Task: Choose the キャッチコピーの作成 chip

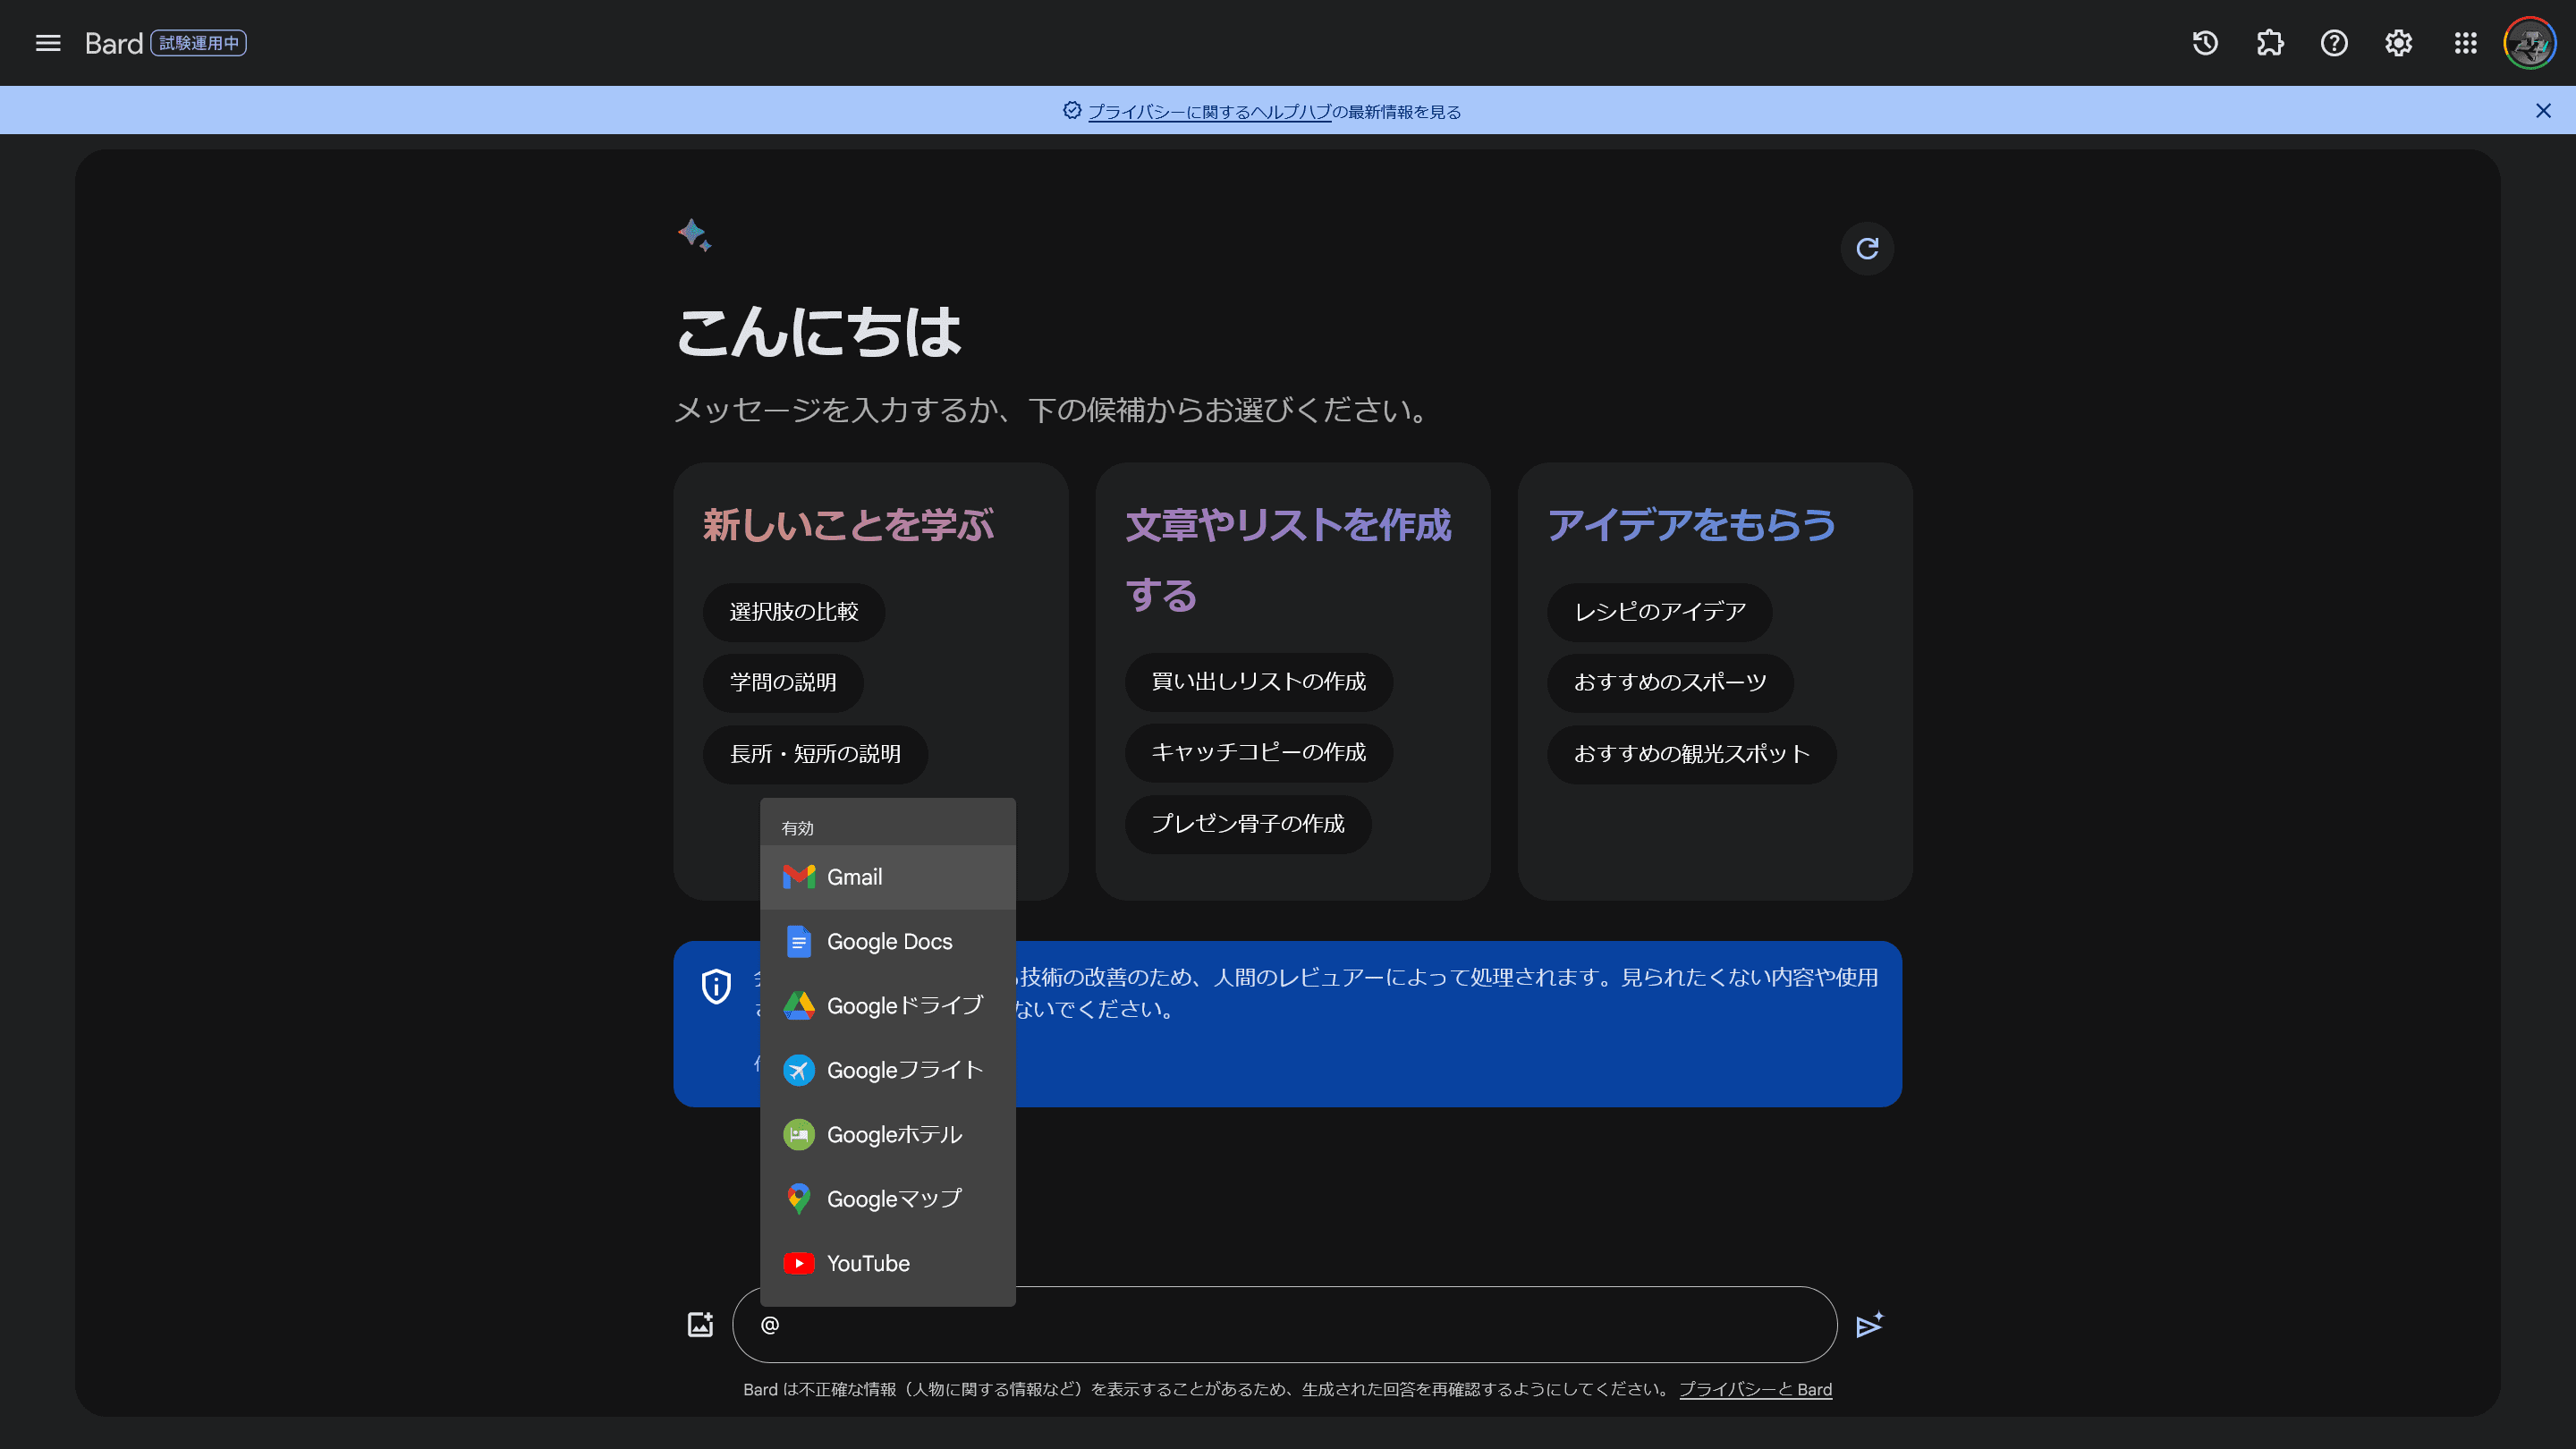Action: (x=1258, y=753)
